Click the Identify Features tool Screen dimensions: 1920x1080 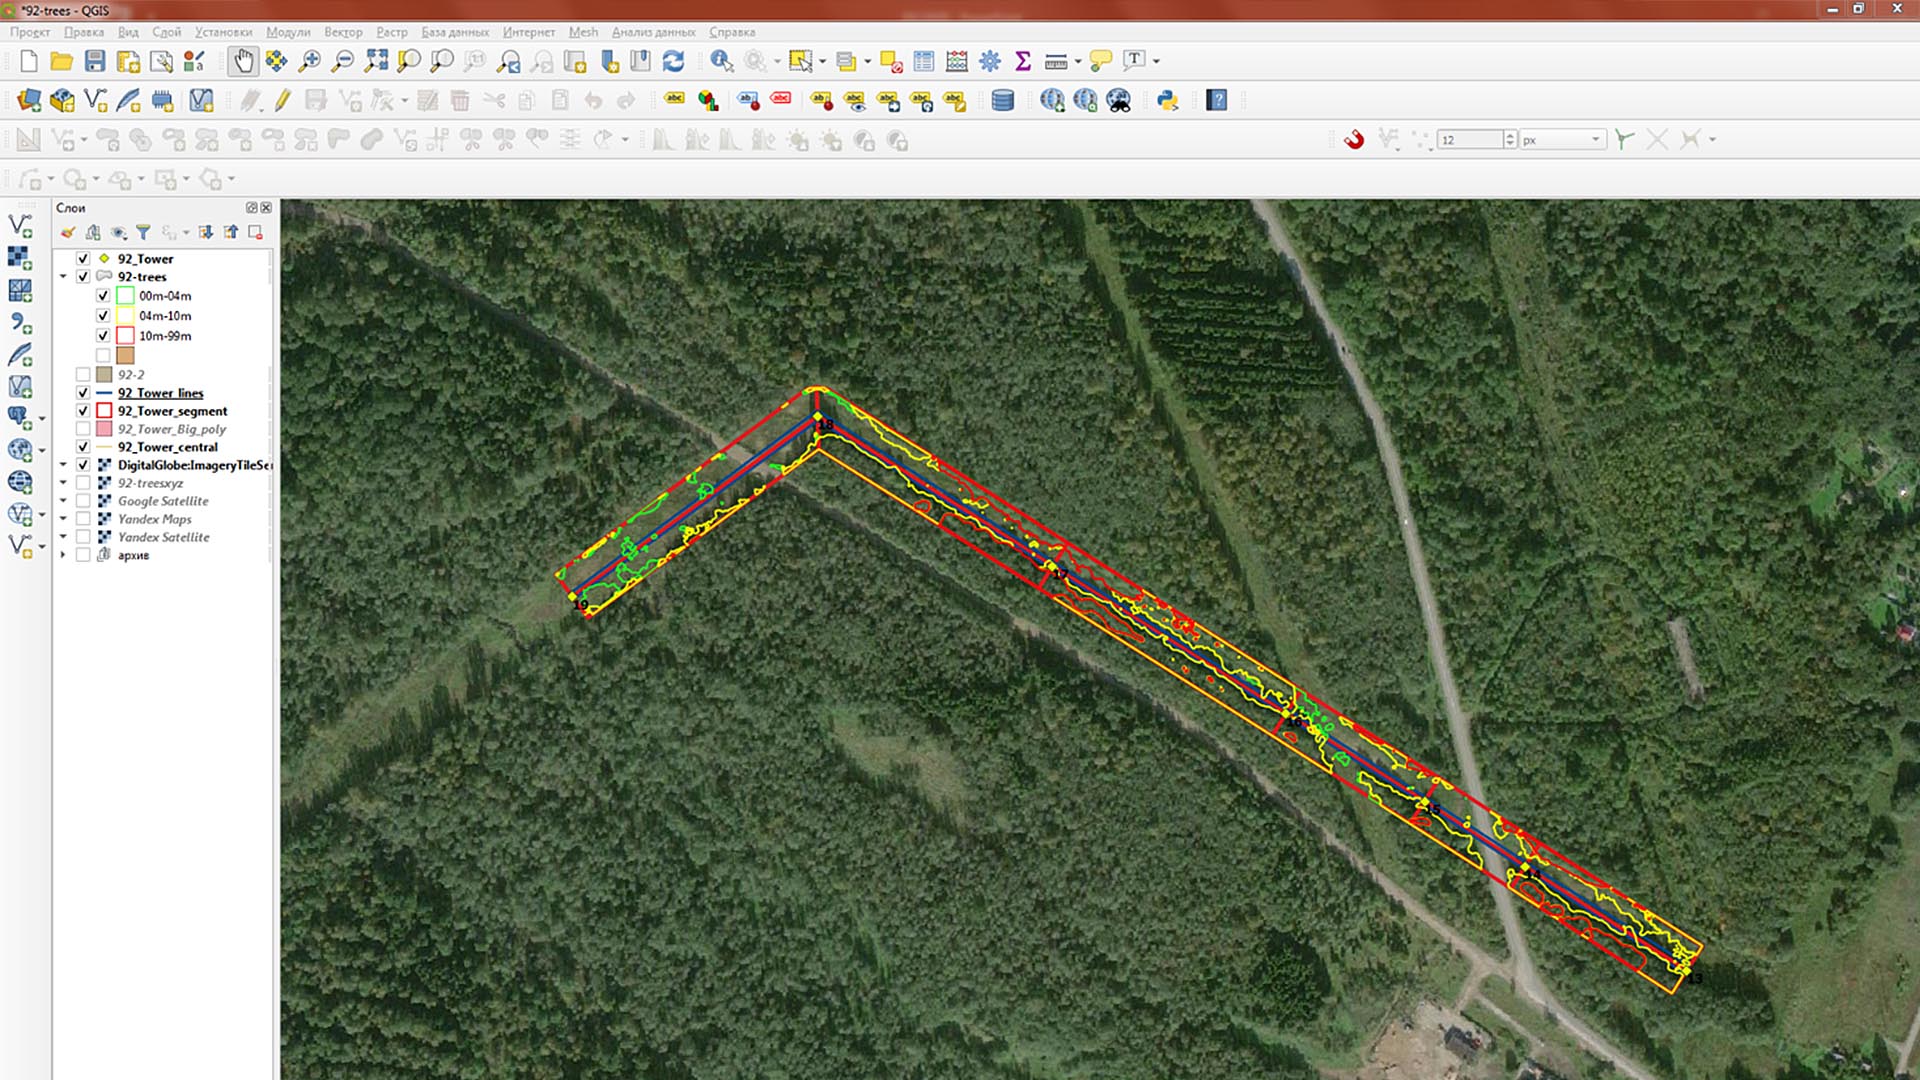click(x=721, y=61)
